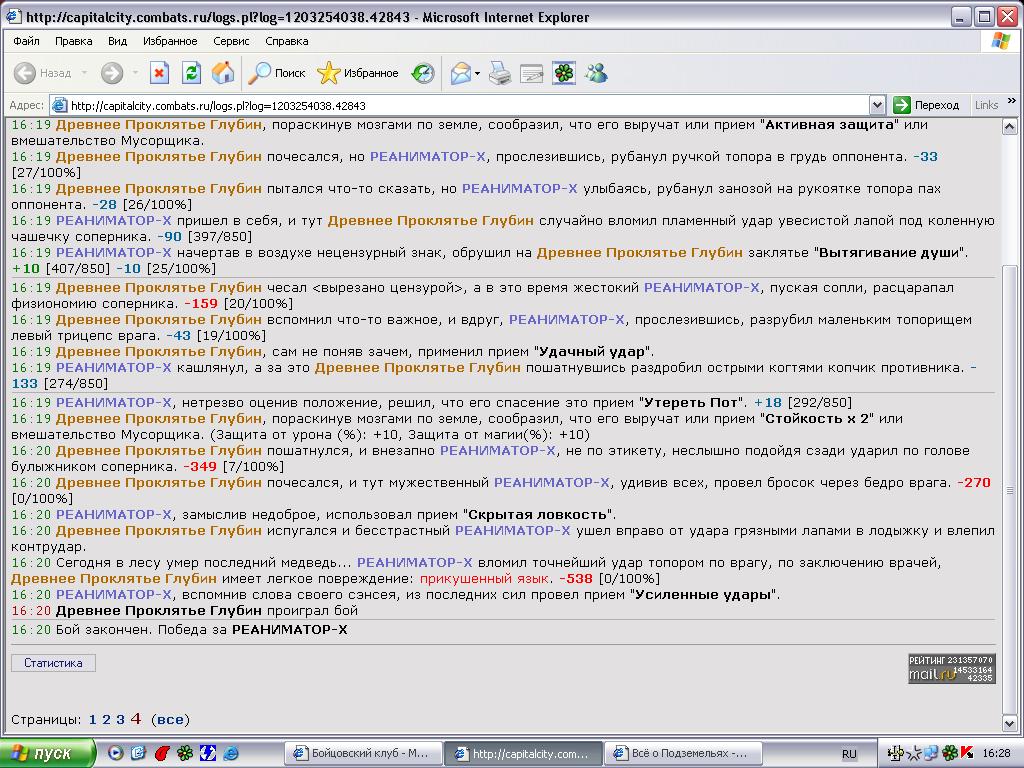Click Windows logo throbber icon
The height and width of the screenshot is (768, 1024).
[x=1000, y=41]
